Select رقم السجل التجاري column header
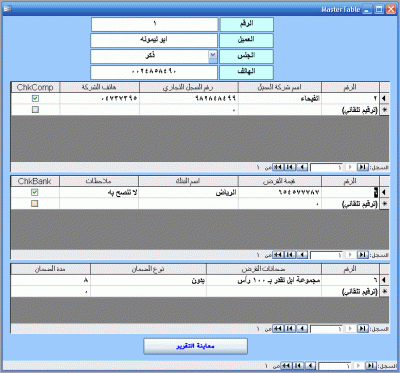The image size is (400, 373). [189, 87]
